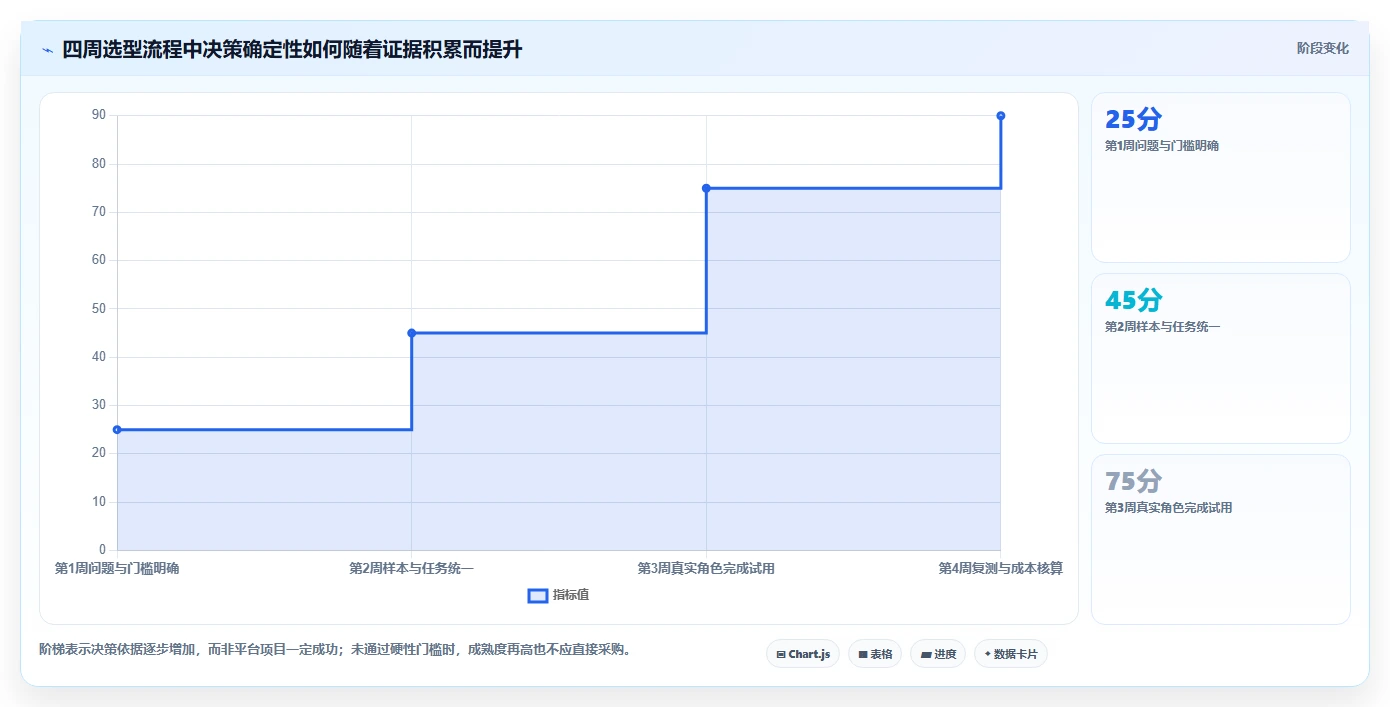Click the 75分 value in the third card
This screenshot has width=1390, height=707.
1133,481
